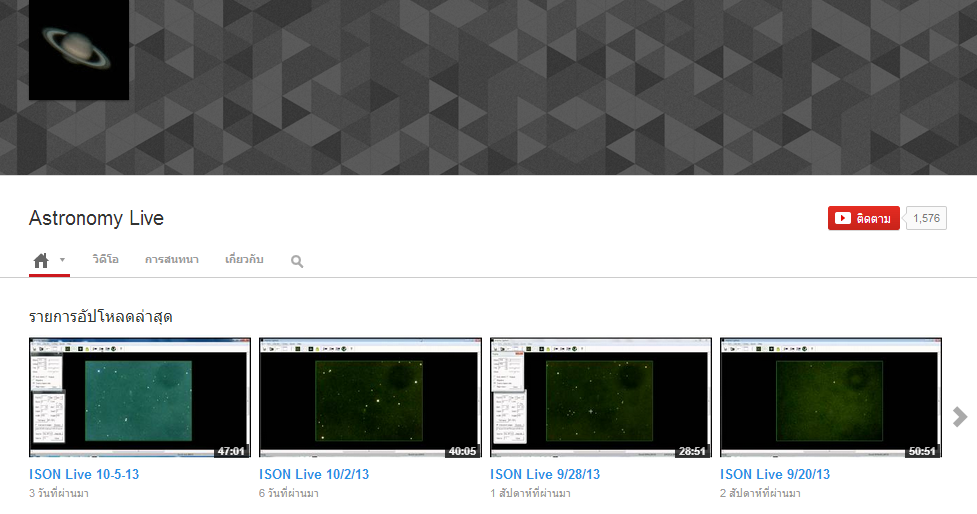The width and height of the screenshot is (977, 514).
Task: Go to channel home tab icon
Action: [41, 260]
